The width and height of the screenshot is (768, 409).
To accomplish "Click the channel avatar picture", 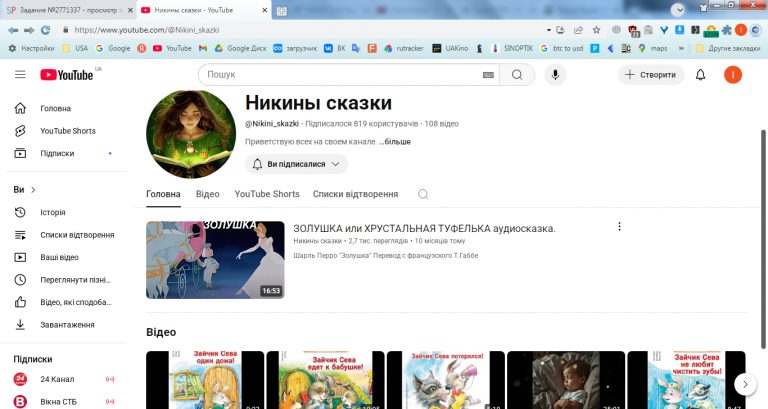I will click(191, 134).
